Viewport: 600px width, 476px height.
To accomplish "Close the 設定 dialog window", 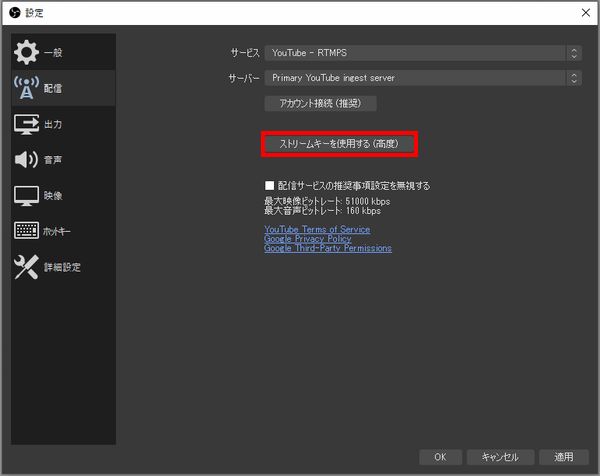I will coord(585,13).
